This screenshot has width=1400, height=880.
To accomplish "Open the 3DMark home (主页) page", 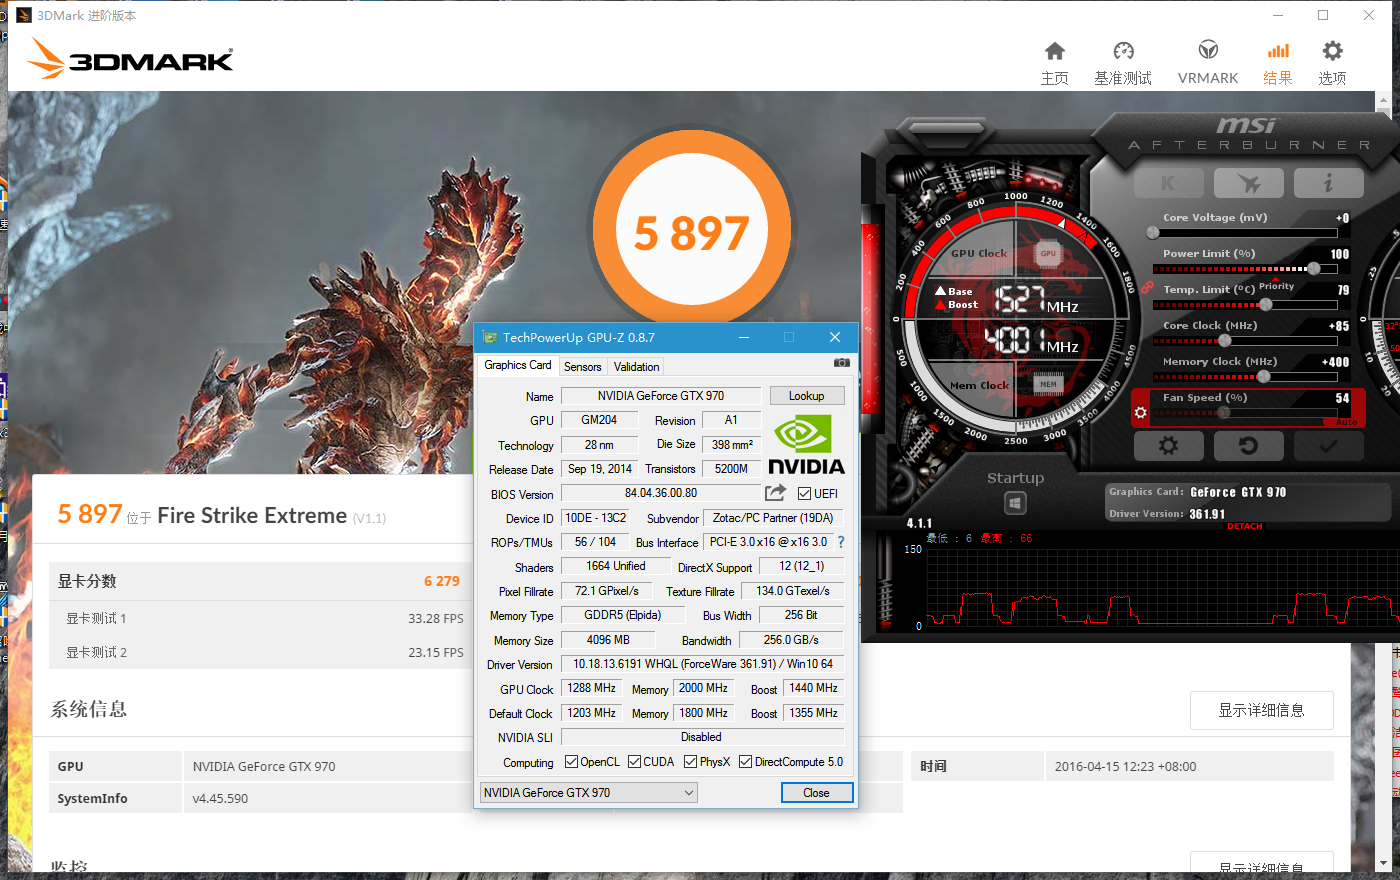I will click(1054, 63).
